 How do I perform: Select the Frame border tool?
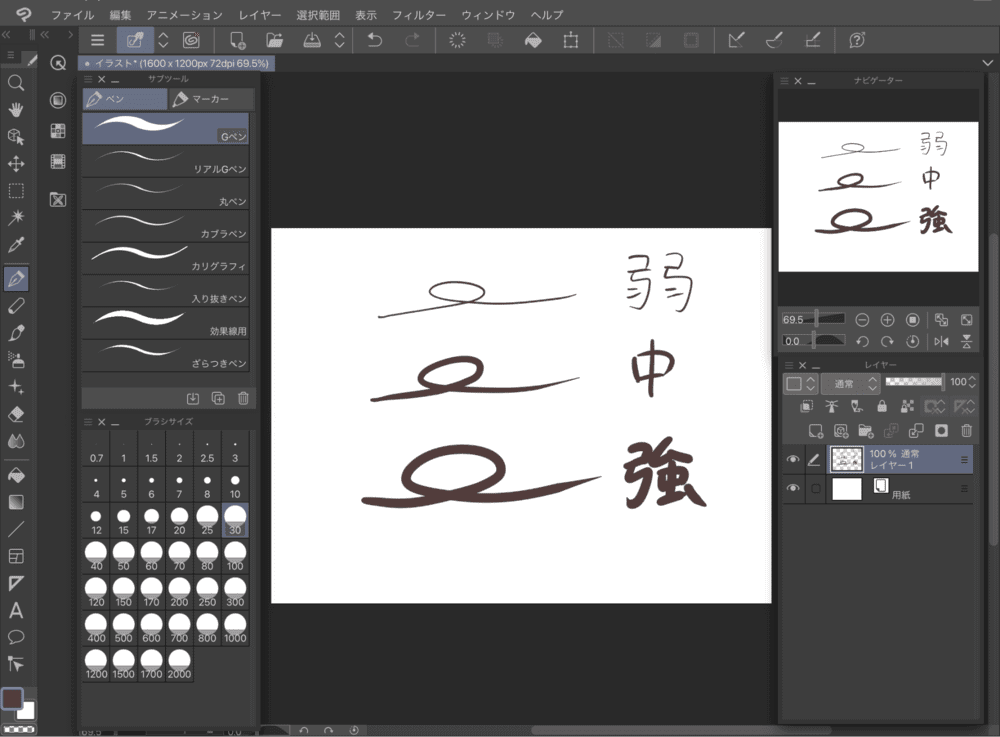[x=16, y=557]
